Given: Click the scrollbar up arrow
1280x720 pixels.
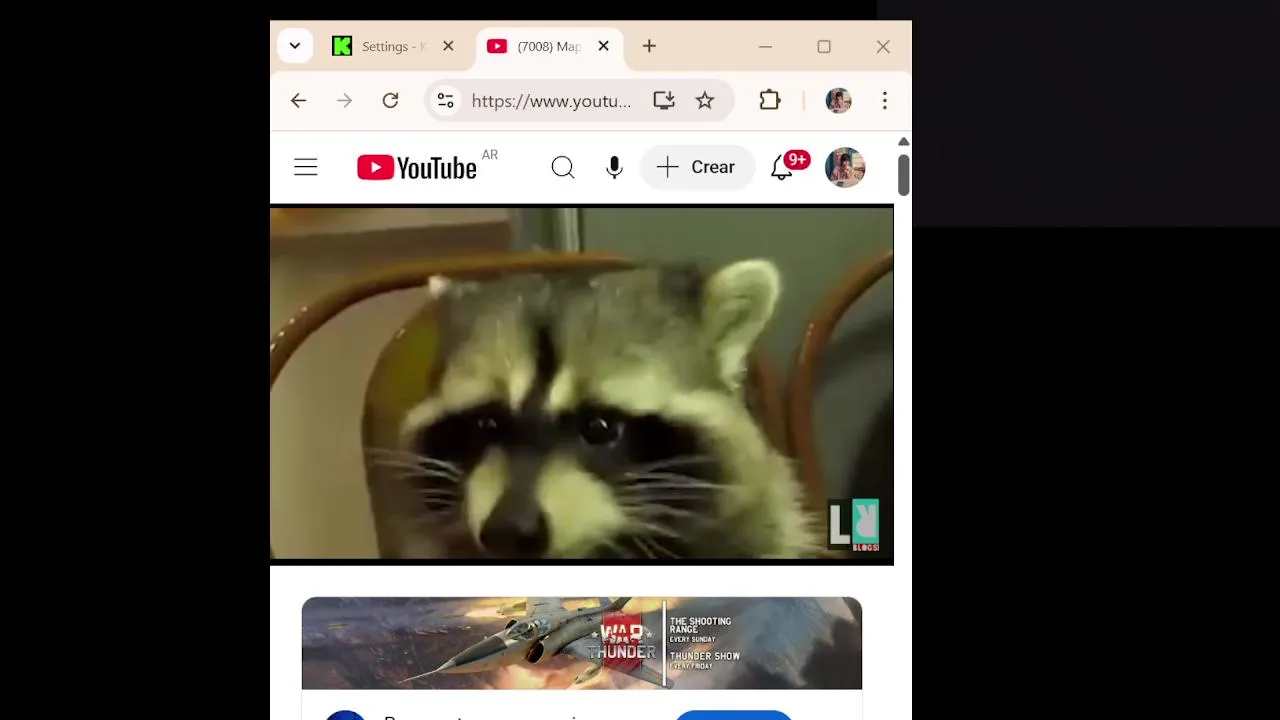Looking at the screenshot, I should click(903, 141).
